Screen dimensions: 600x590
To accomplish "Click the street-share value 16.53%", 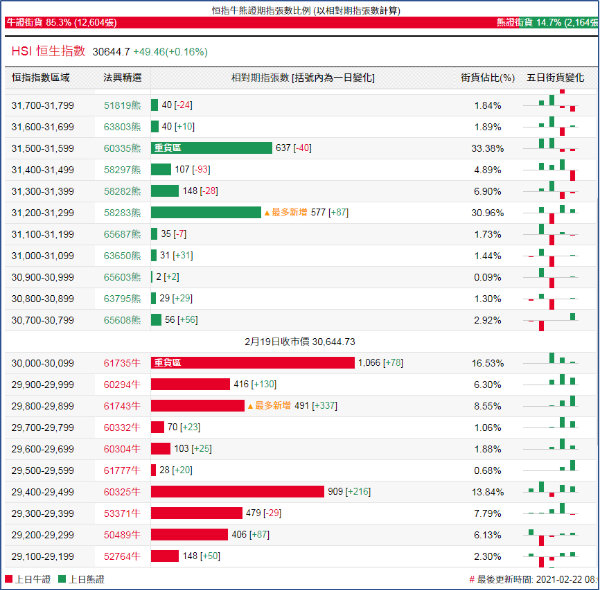I will coord(488,363).
